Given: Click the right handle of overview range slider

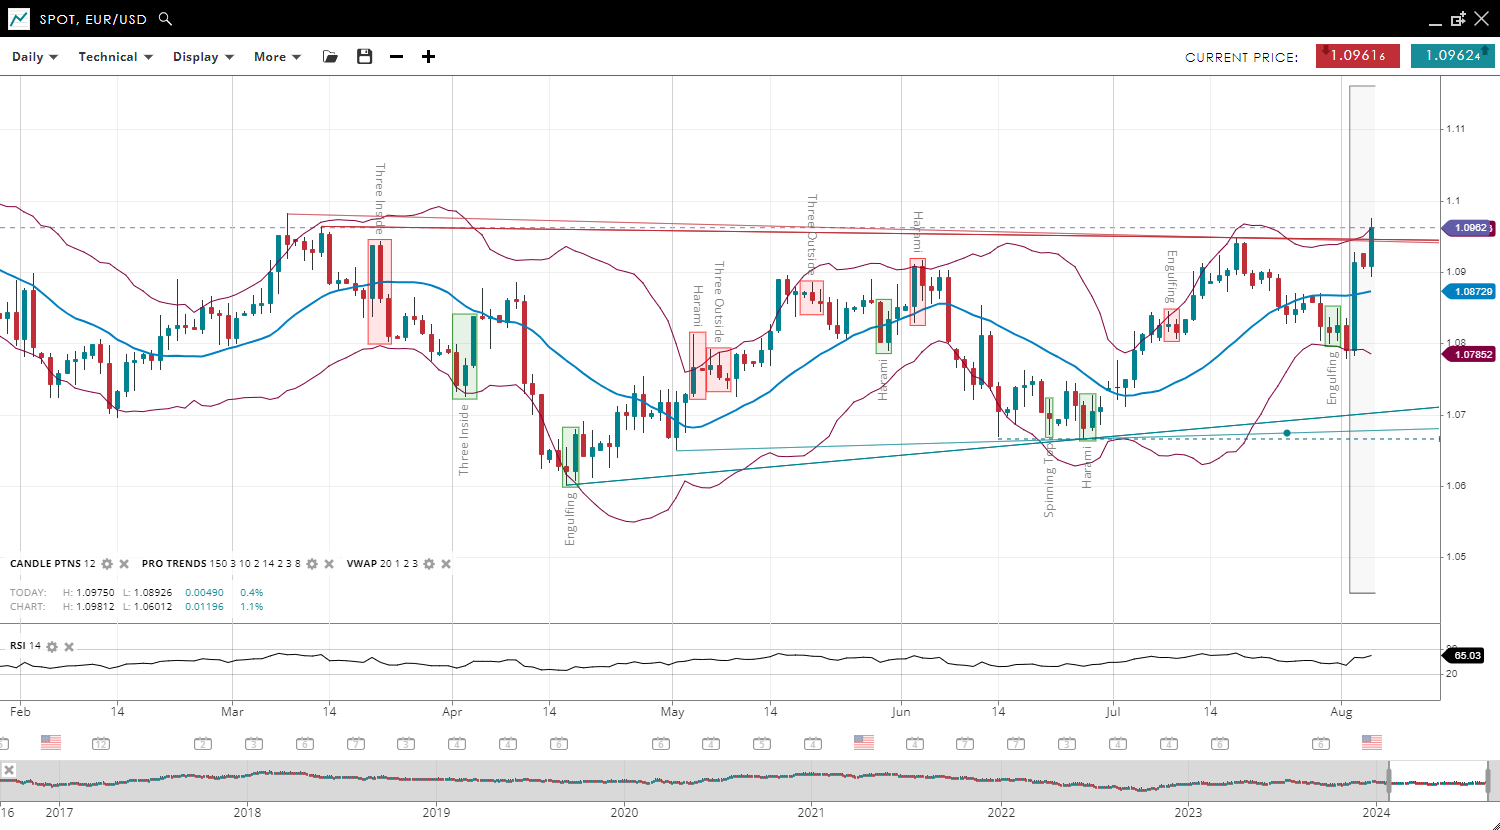Looking at the screenshot, I should click(1488, 782).
